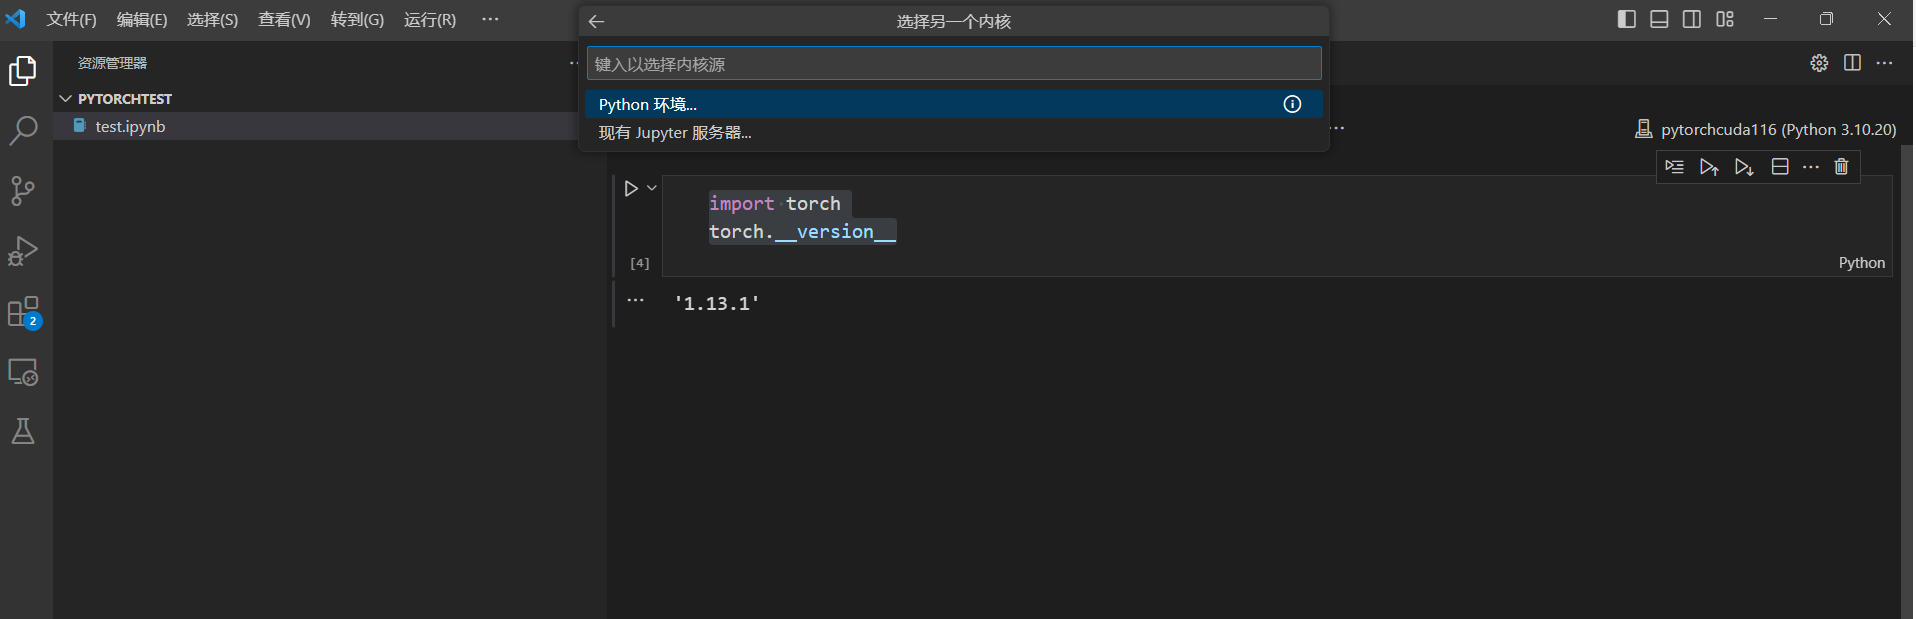Collapse the PYTORCHTEST folder
This screenshot has height=619, width=1916.
115,99
